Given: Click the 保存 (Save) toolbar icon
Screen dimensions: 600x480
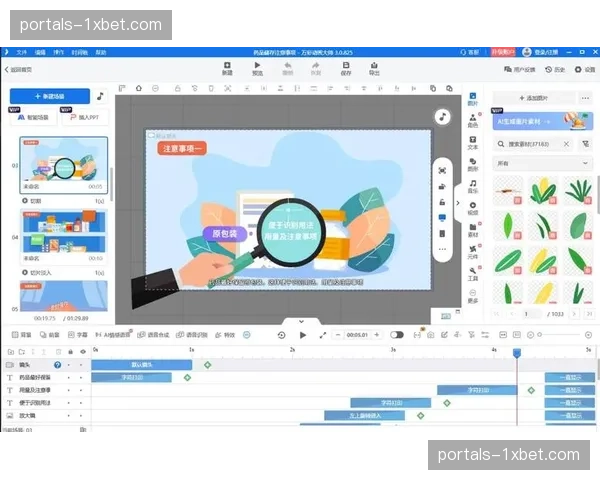Looking at the screenshot, I should point(346,68).
